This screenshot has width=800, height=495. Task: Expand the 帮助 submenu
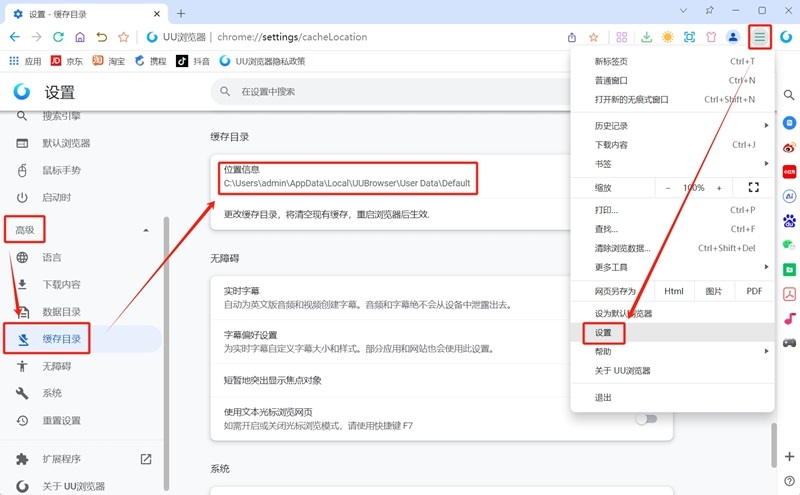(x=766, y=351)
